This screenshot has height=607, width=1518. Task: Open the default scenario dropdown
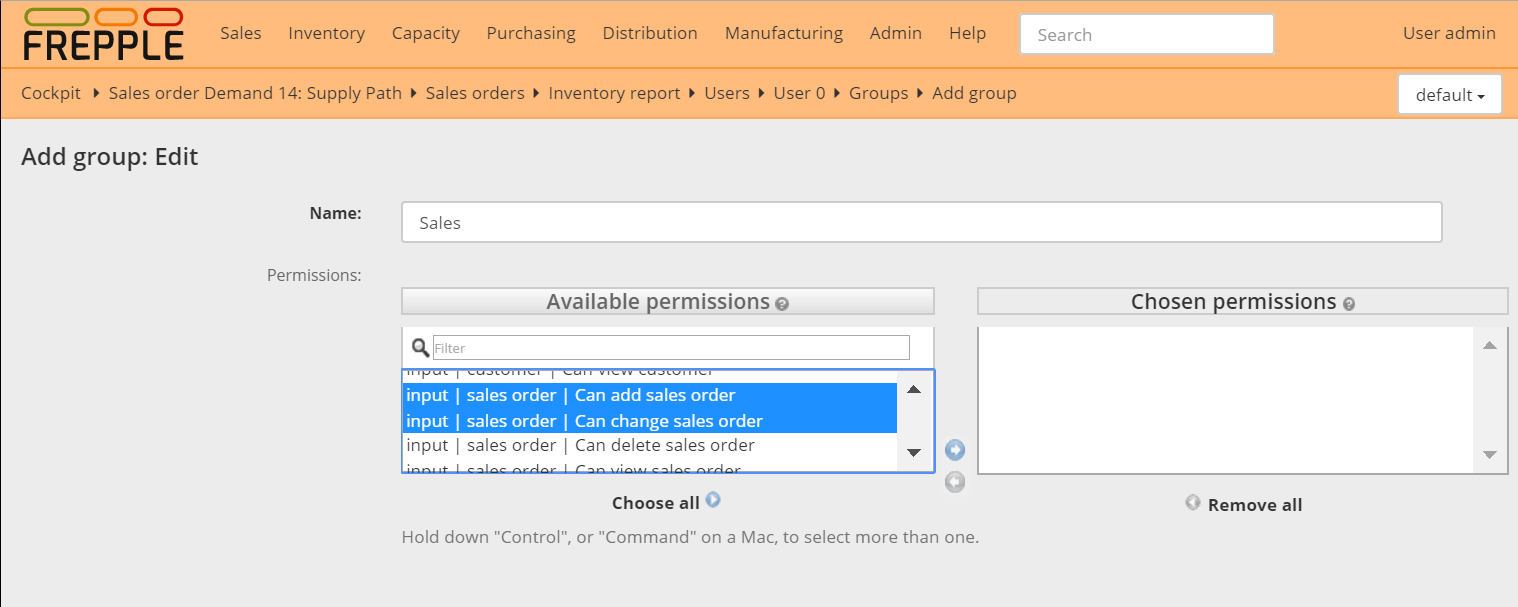click(1449, 95)
